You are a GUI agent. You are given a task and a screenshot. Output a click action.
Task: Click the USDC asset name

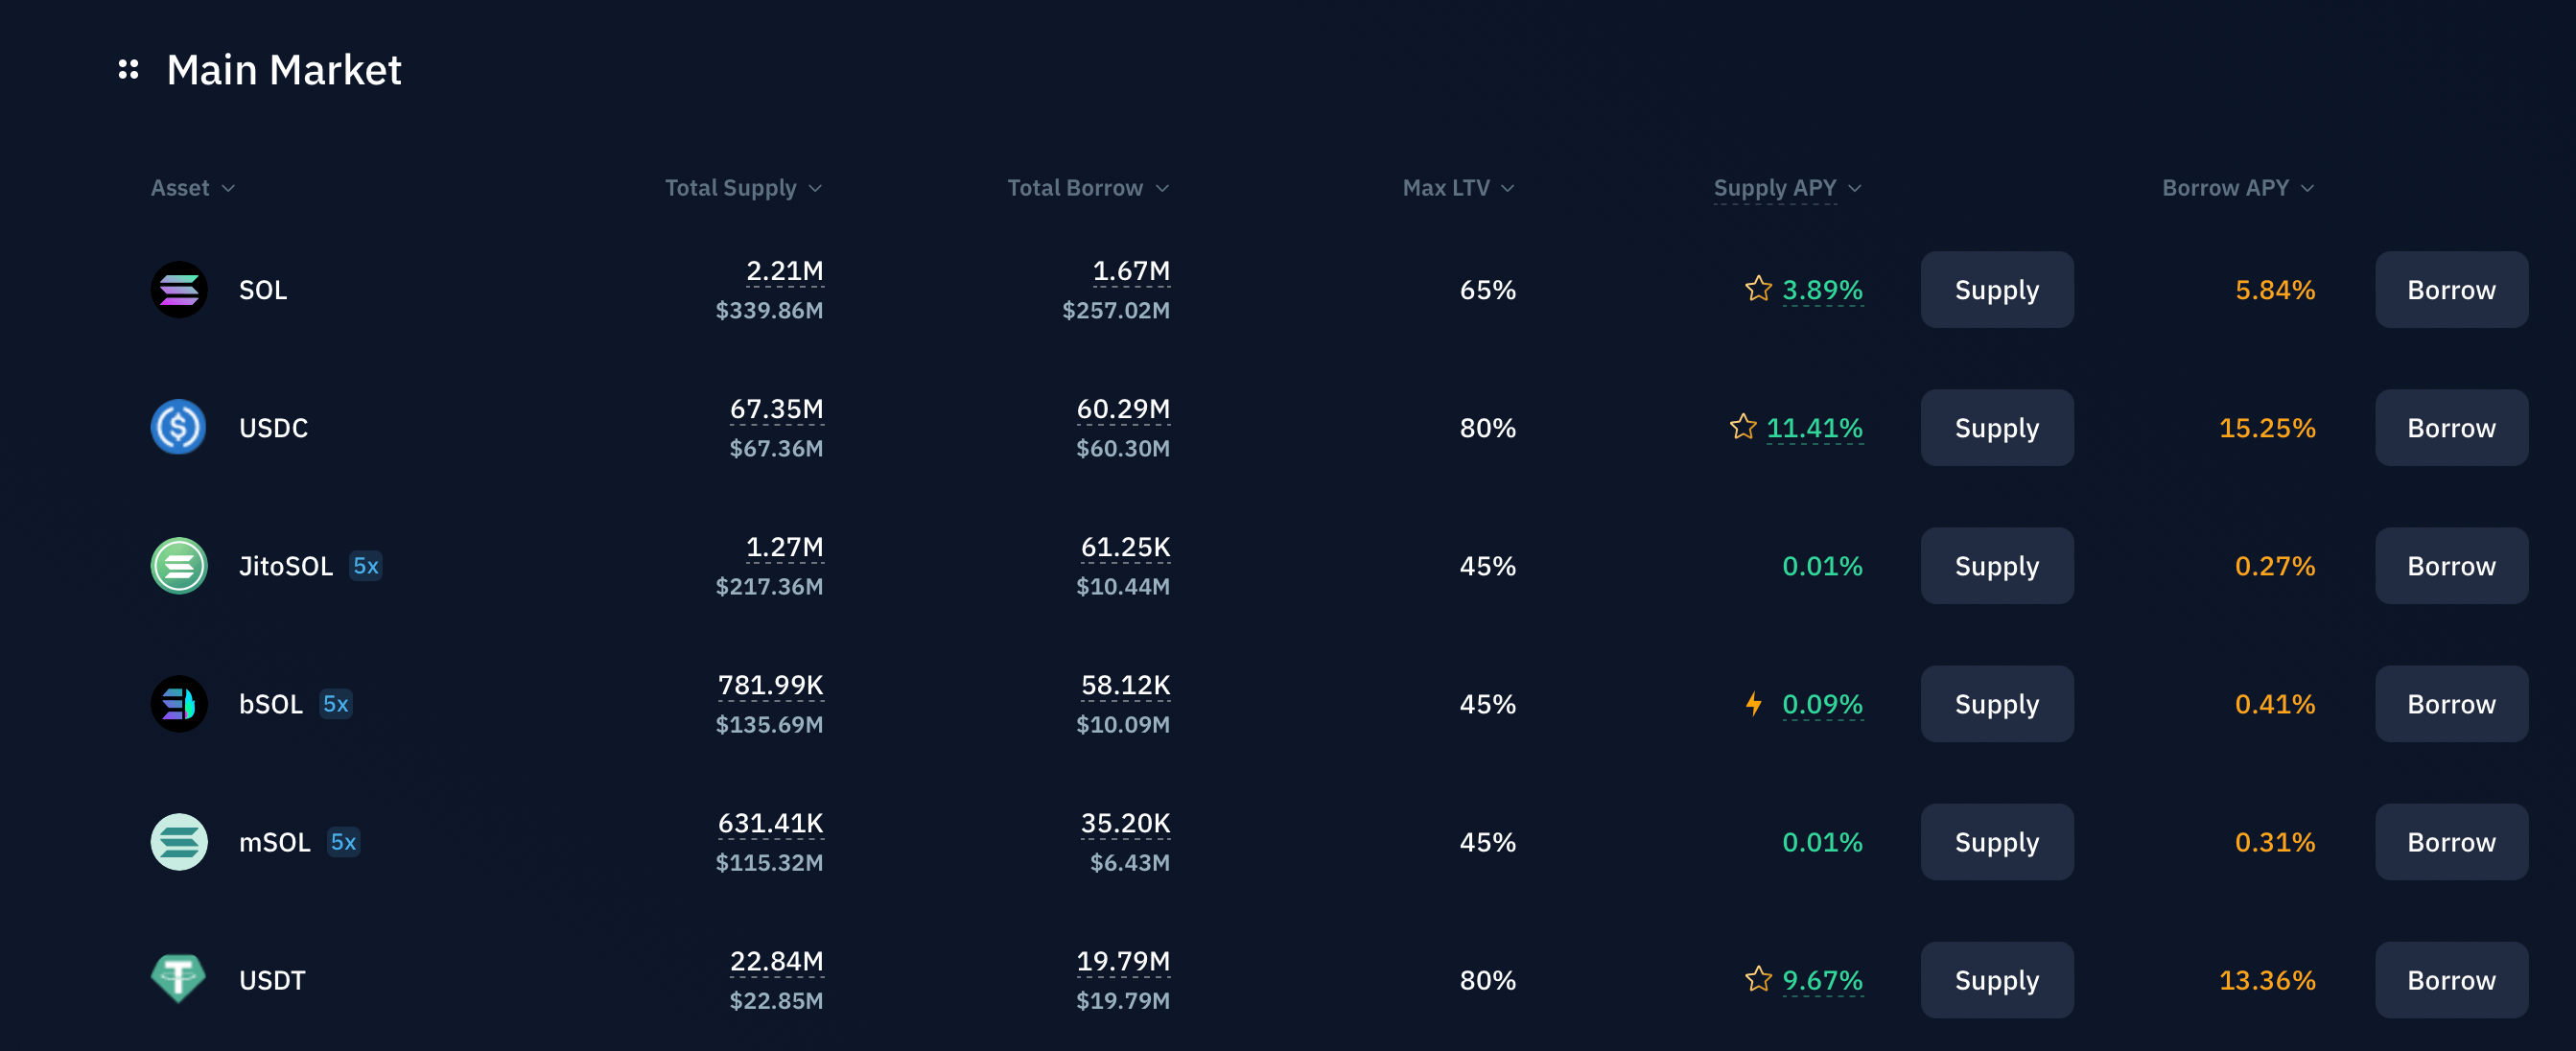[273, 428]
